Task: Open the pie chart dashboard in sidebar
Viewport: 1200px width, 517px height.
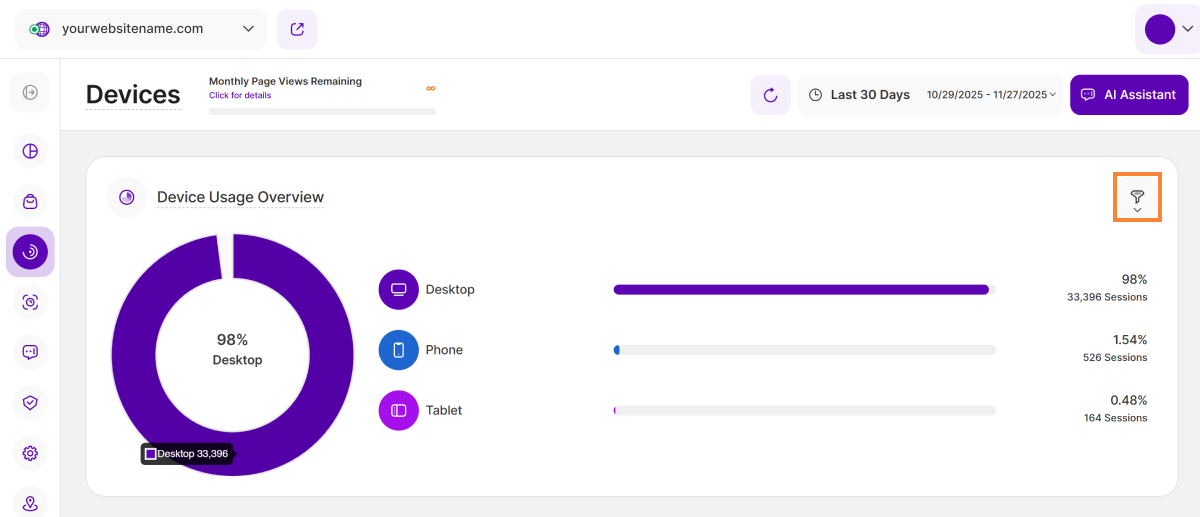Action: [x=30, y=151]
